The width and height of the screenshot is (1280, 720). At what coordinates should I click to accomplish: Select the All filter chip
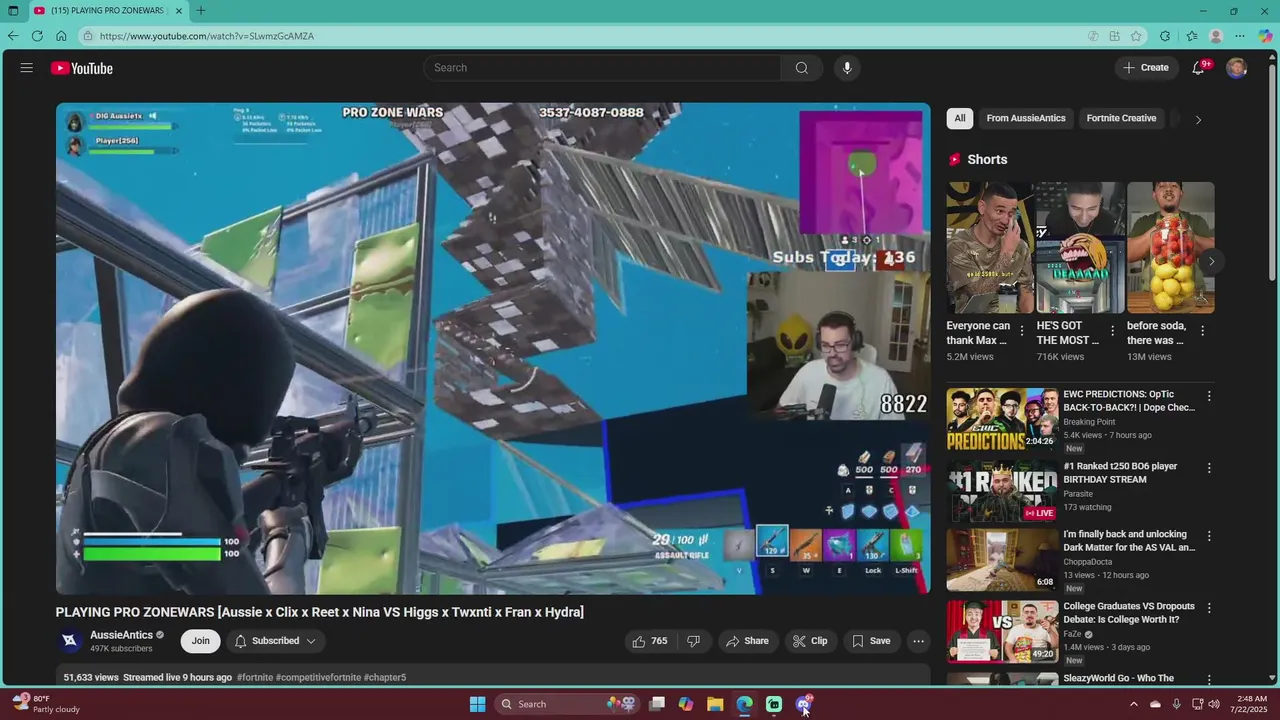coord(960,118)
